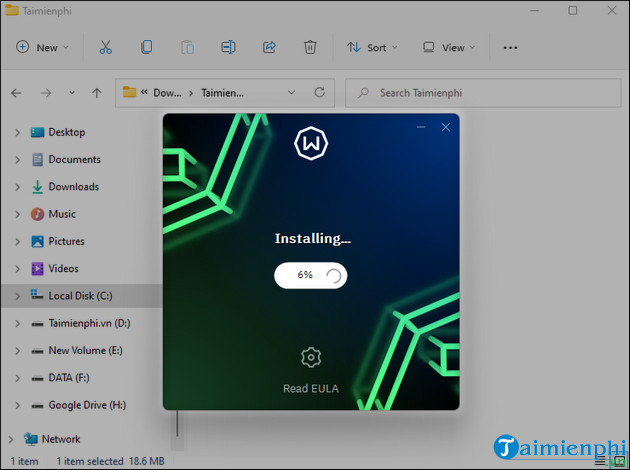Expand the Documents tree node

tap(17, 159)
